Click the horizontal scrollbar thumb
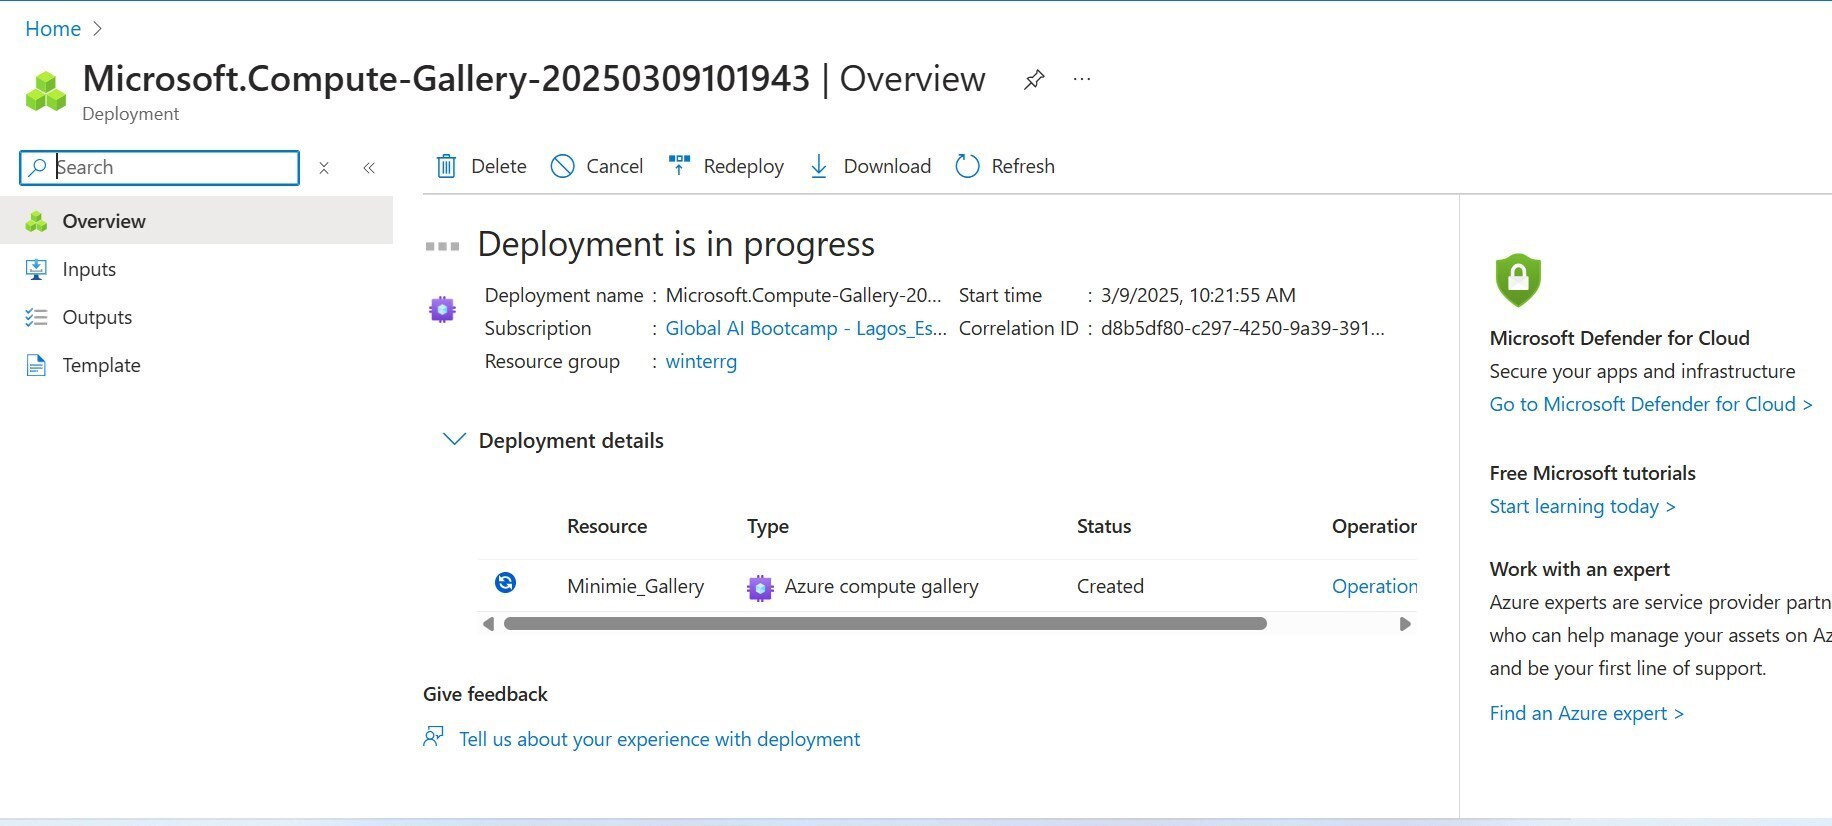The width and height of the screenshot is (1832, 826). 885,624
